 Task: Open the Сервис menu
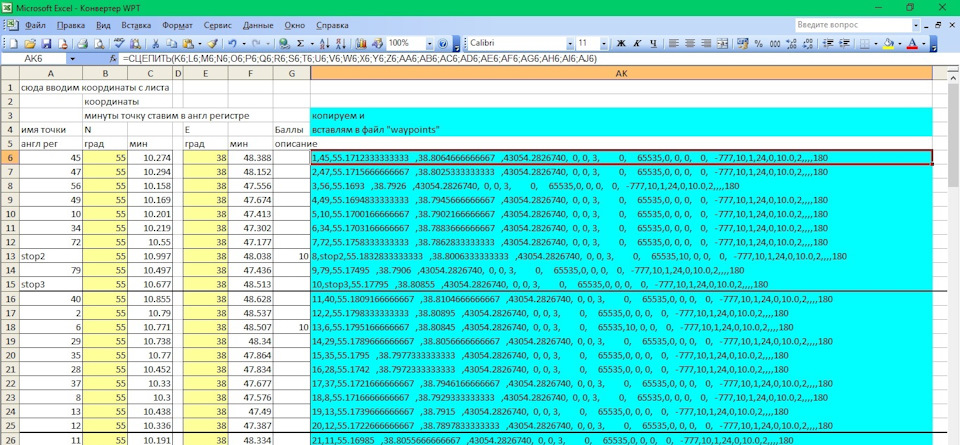pyautogui.click(x=217, y=26)
